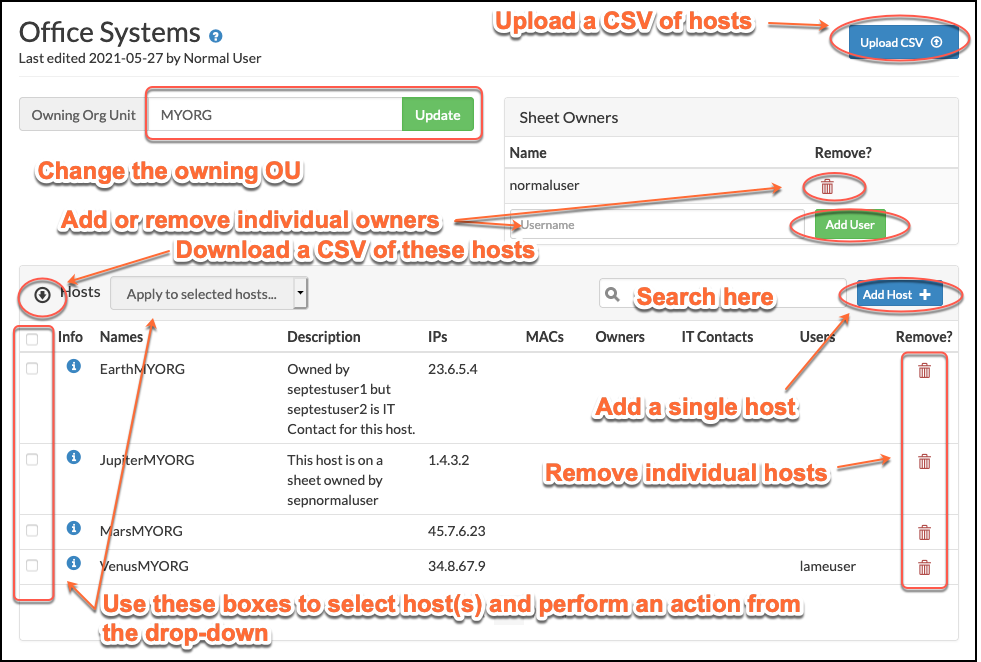Click the Add User button

850,225
